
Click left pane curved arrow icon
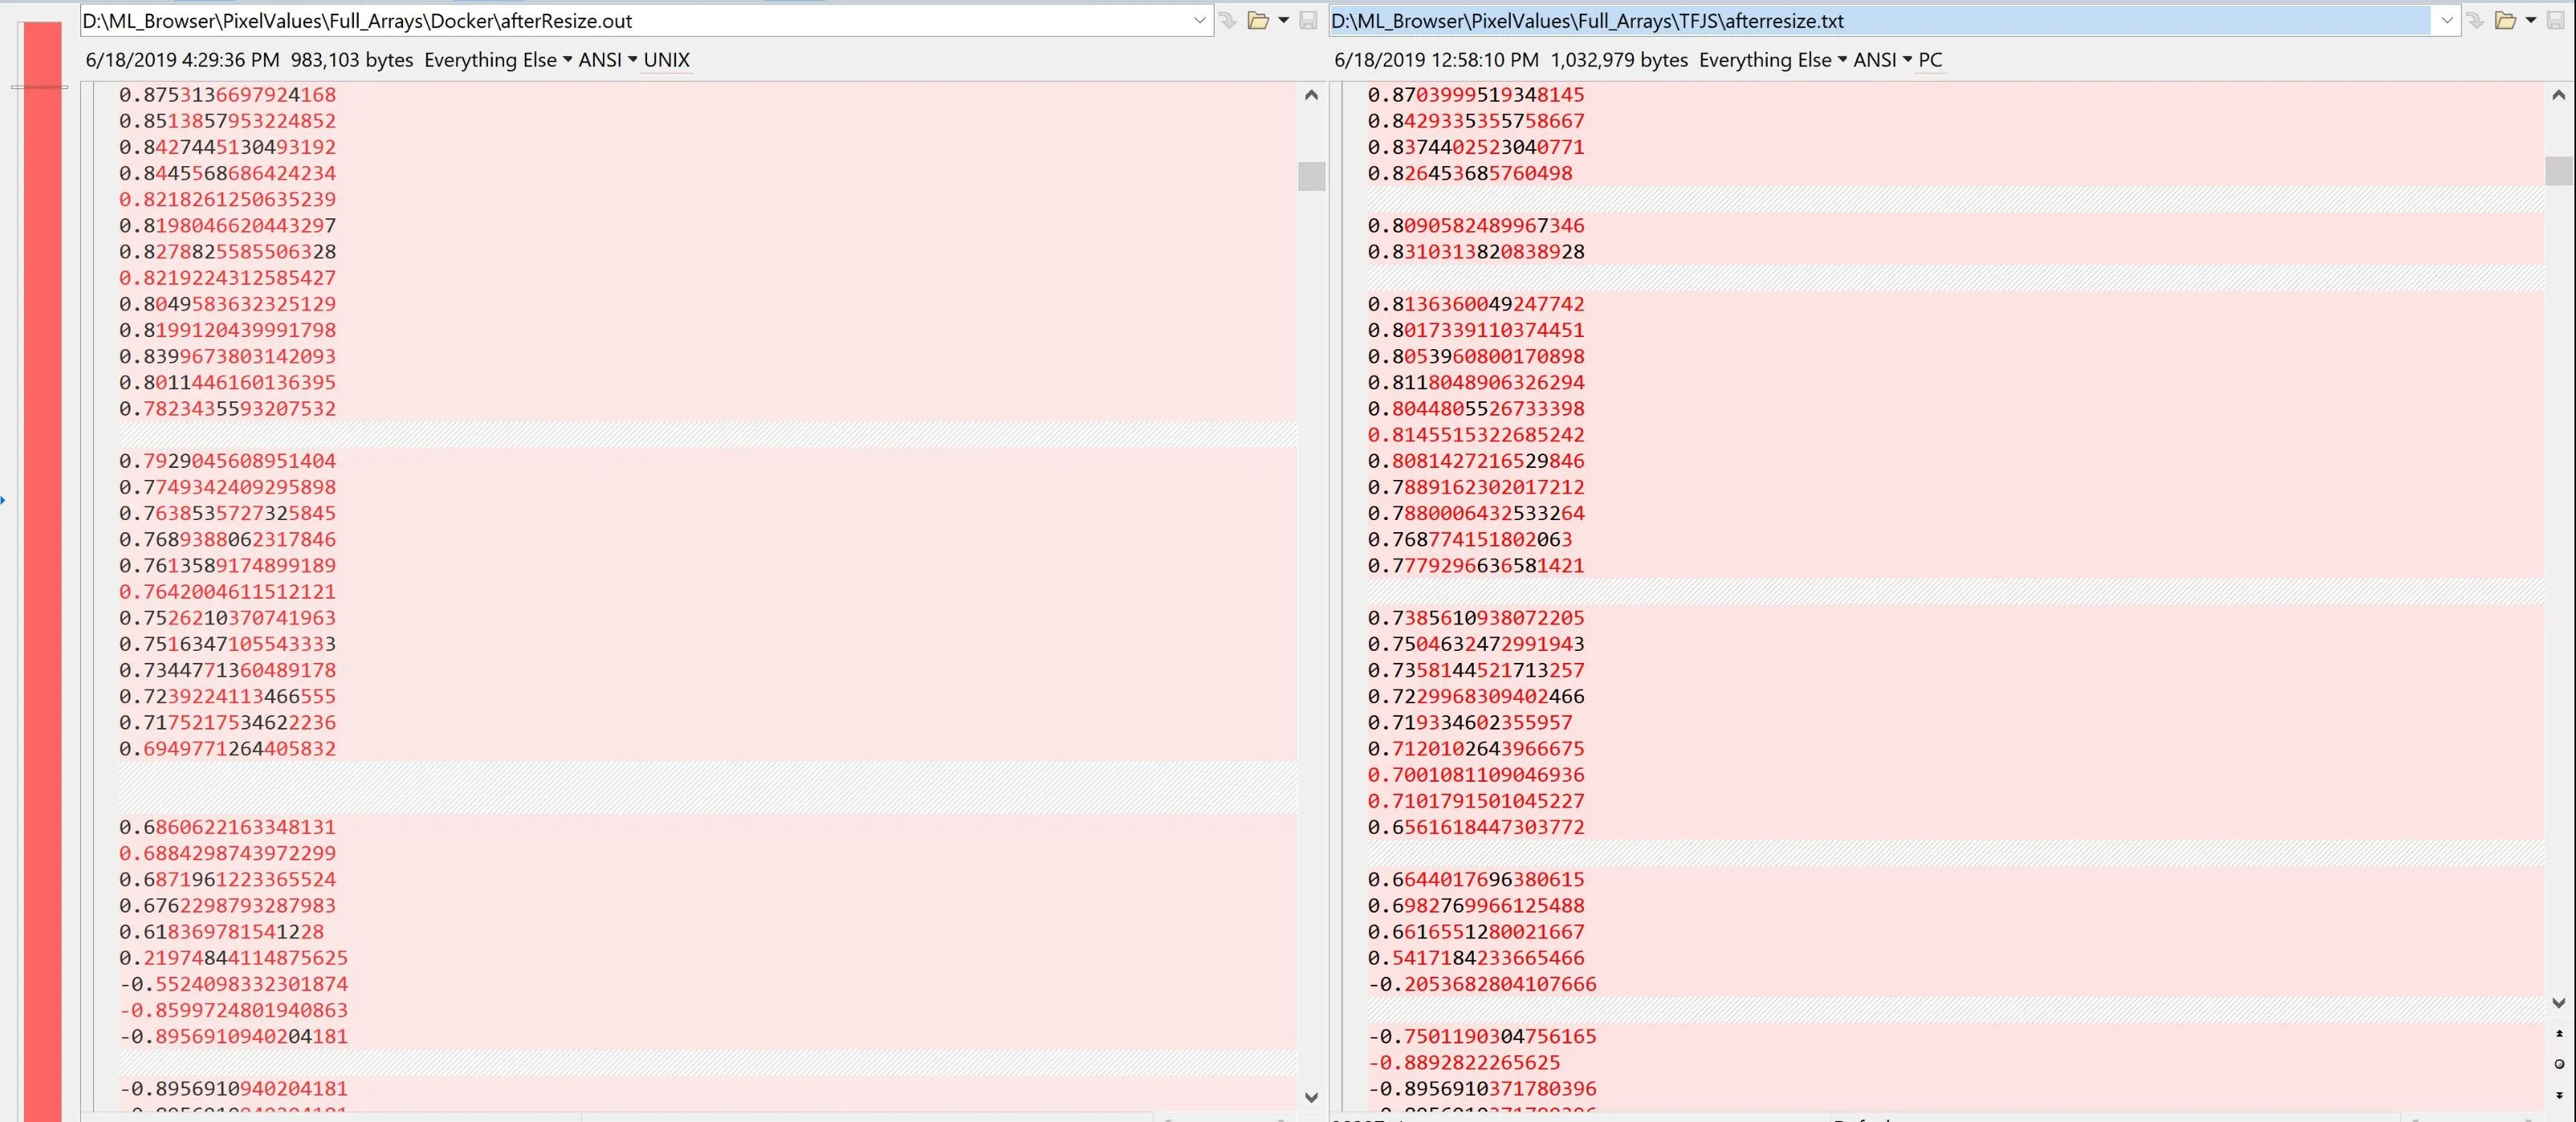(x=1228, y=21)
